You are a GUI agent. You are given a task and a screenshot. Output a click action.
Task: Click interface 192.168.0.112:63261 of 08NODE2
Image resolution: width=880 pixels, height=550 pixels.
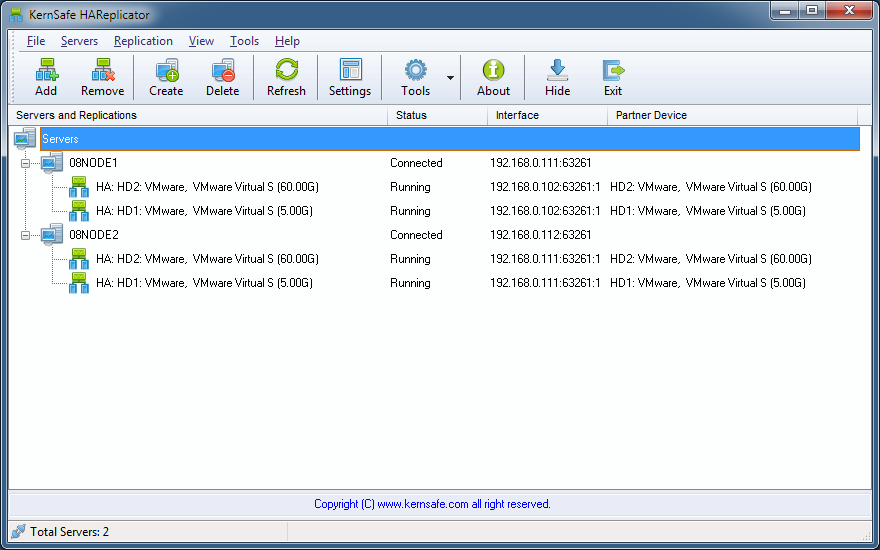click(540, 235)
